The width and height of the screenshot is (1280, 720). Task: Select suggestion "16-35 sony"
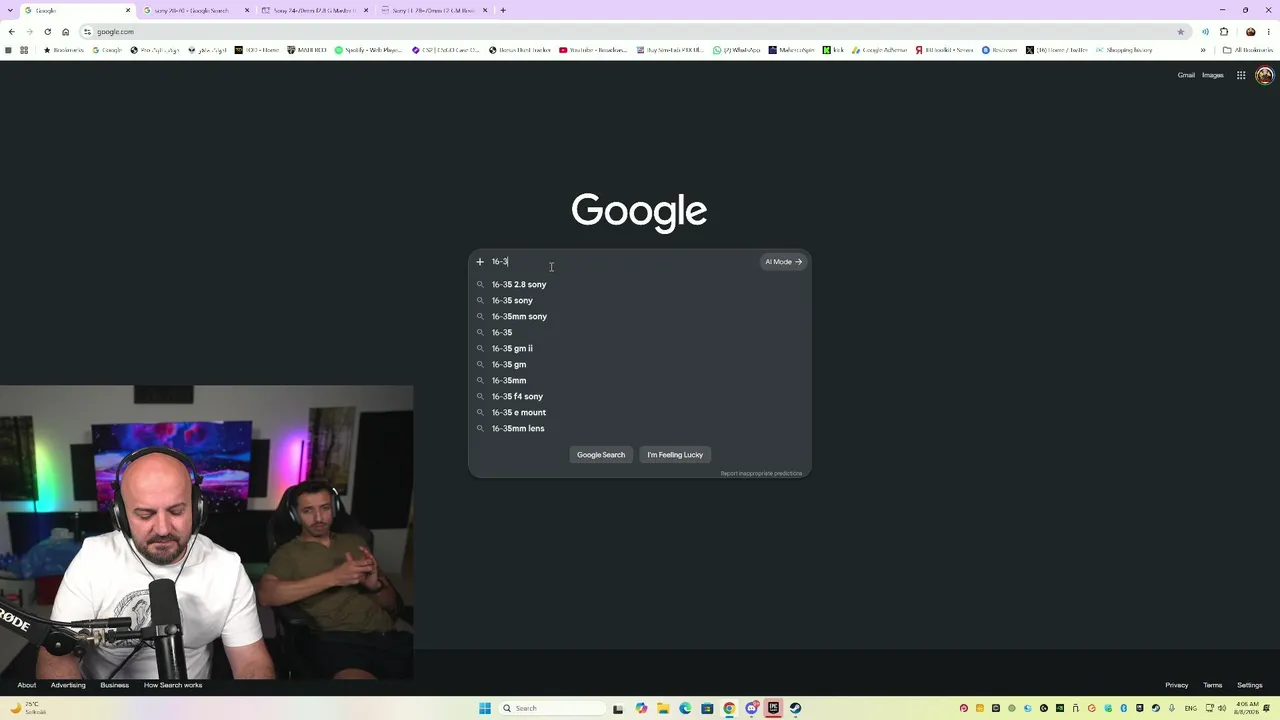[x=640, y=301]
